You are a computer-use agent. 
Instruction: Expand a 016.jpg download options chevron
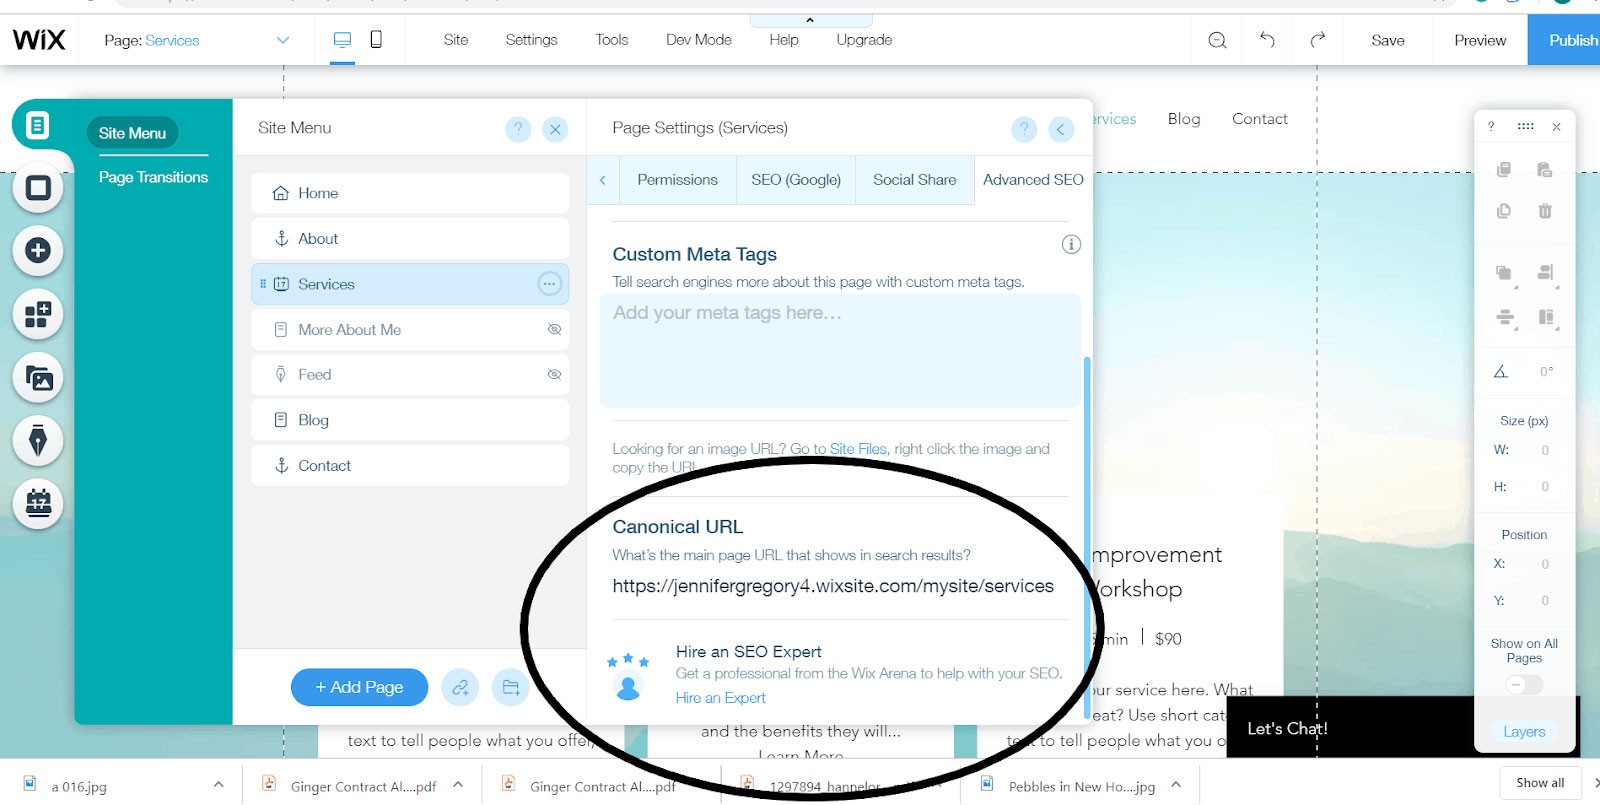point(218,785)
